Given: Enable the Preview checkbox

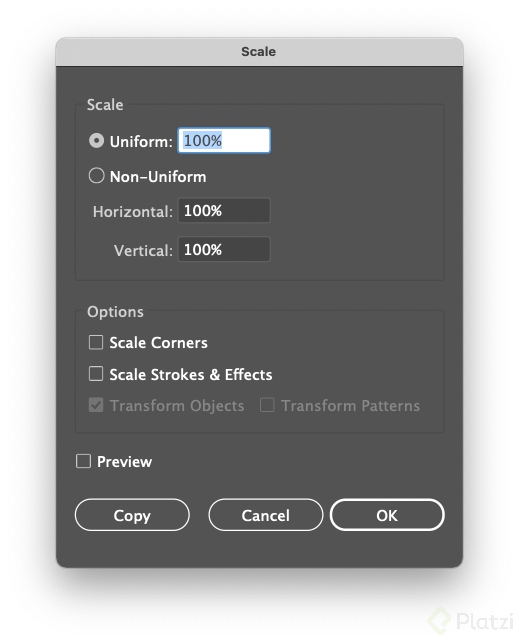Looking at the screenshot, I should point(83,461).
